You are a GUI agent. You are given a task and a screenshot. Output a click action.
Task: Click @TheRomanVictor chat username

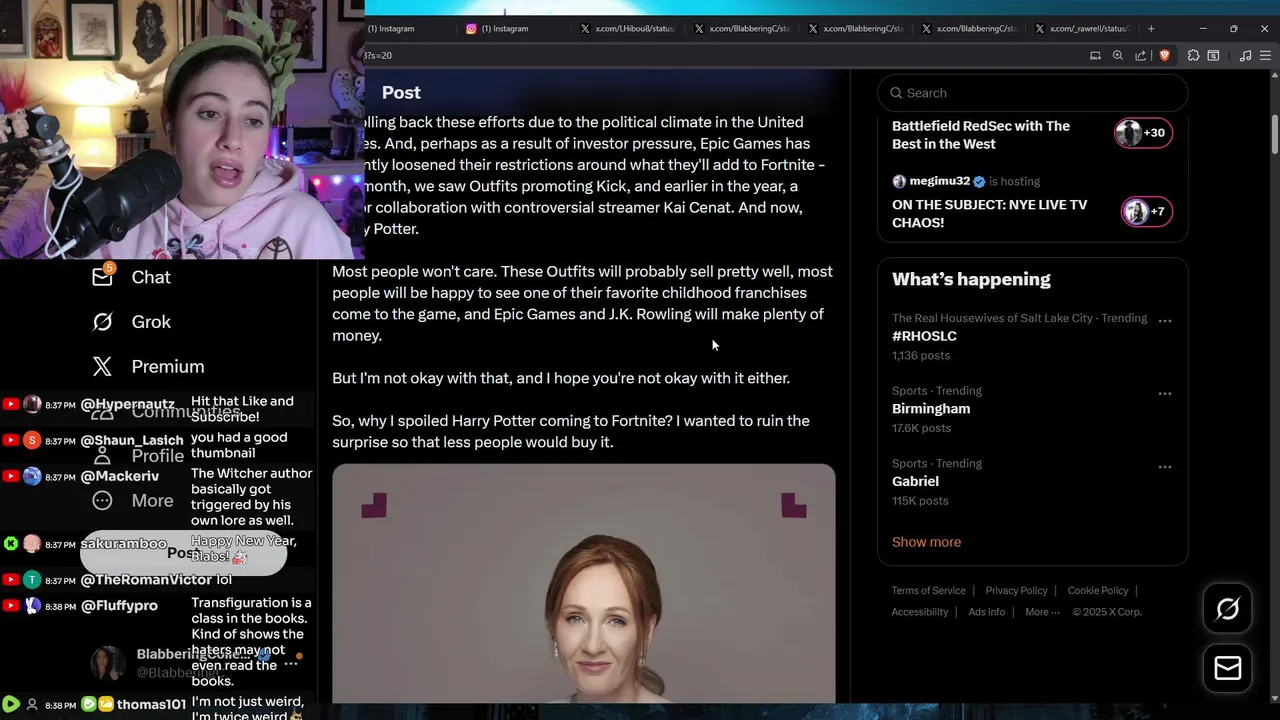point(146,580)
